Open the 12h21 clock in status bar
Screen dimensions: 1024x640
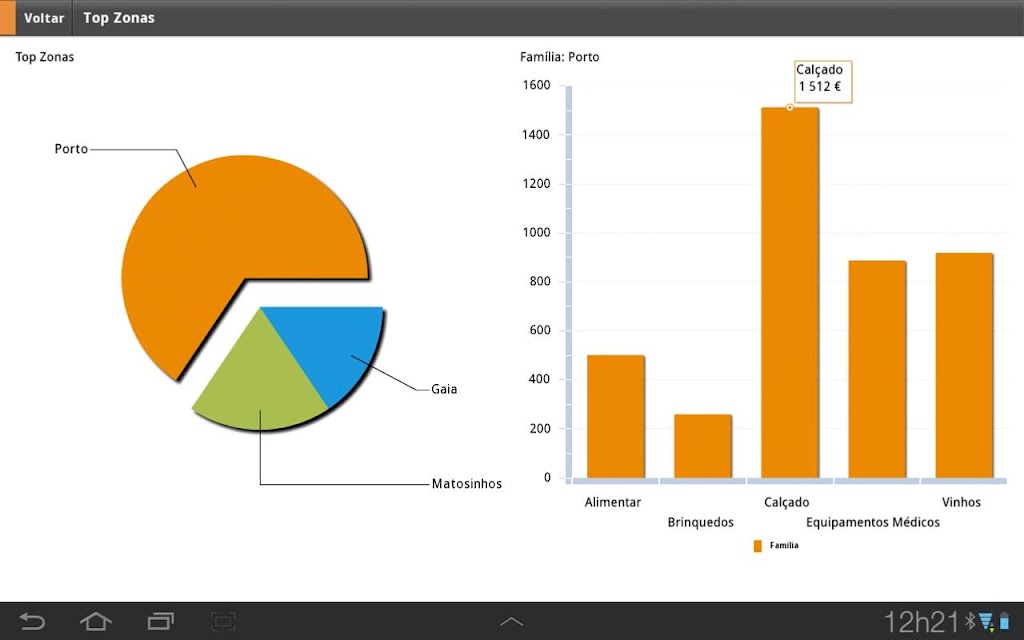pyautogui.click(x=922, y=622)
